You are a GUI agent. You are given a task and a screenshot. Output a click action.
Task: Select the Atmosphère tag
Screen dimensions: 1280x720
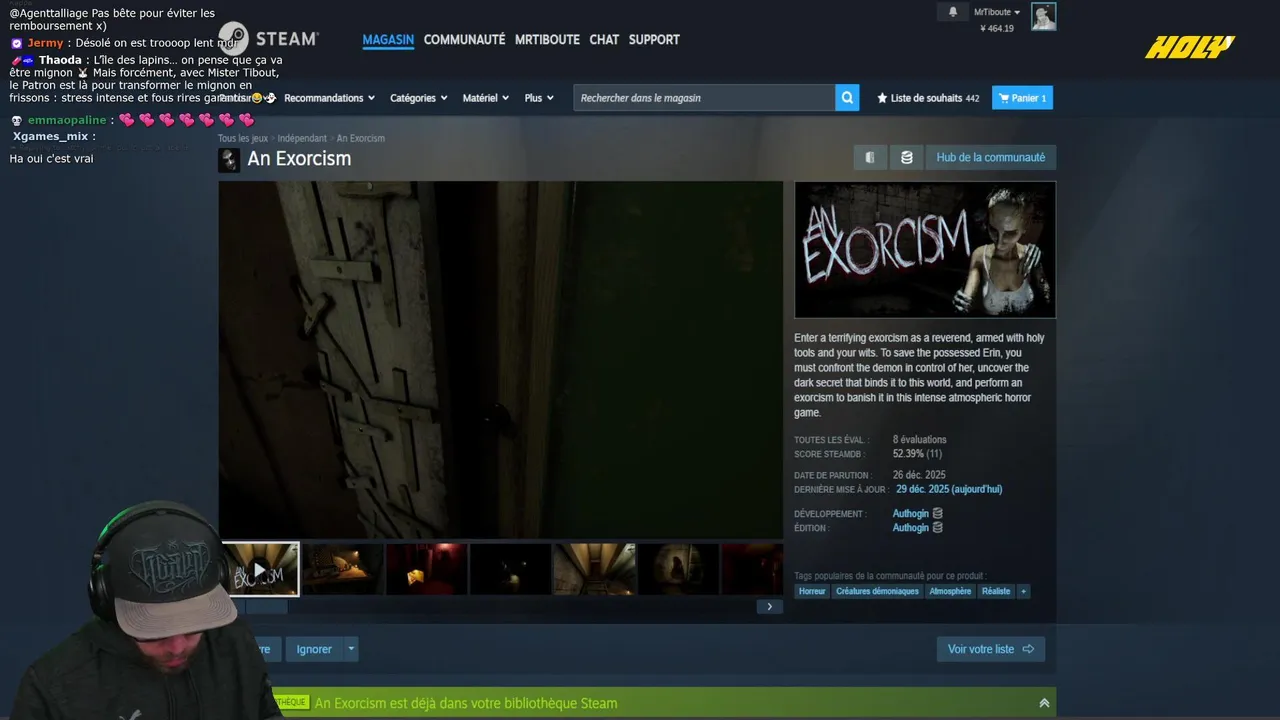coord(950,591)
